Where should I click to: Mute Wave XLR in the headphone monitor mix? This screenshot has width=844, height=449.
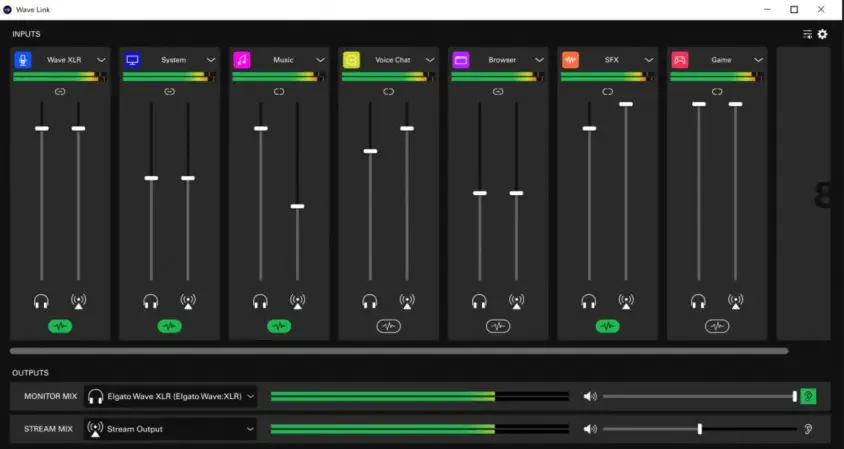pyautogui.click(x=41, y=301)
